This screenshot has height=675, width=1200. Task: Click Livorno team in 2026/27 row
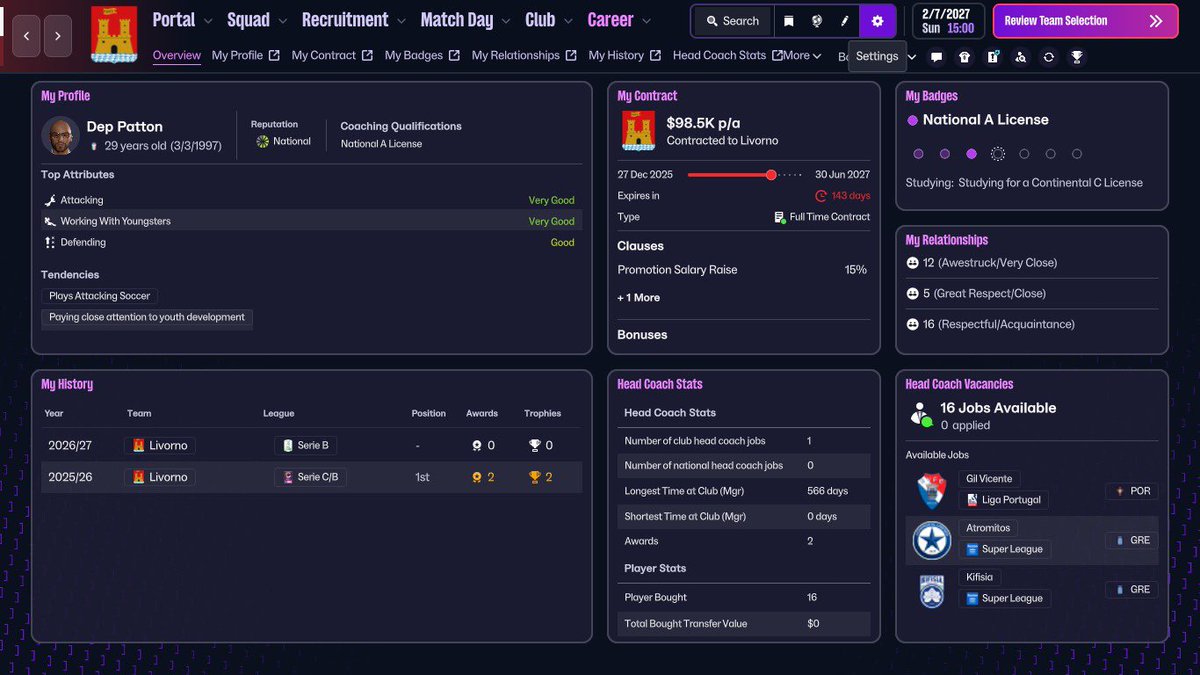160,446
